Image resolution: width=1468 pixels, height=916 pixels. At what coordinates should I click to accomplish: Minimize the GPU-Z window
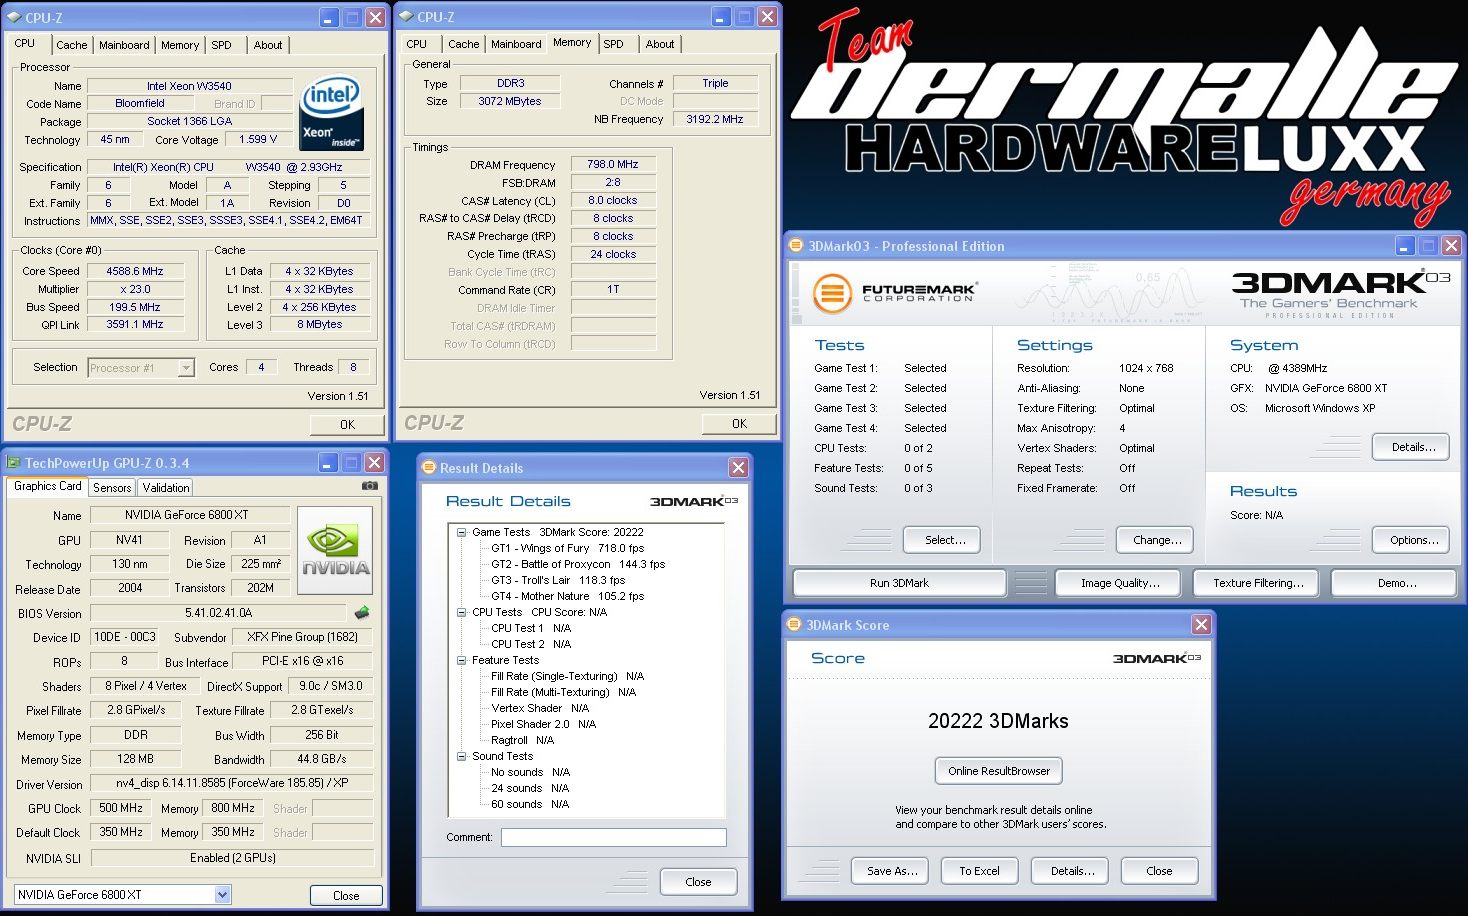pos(328,462)
